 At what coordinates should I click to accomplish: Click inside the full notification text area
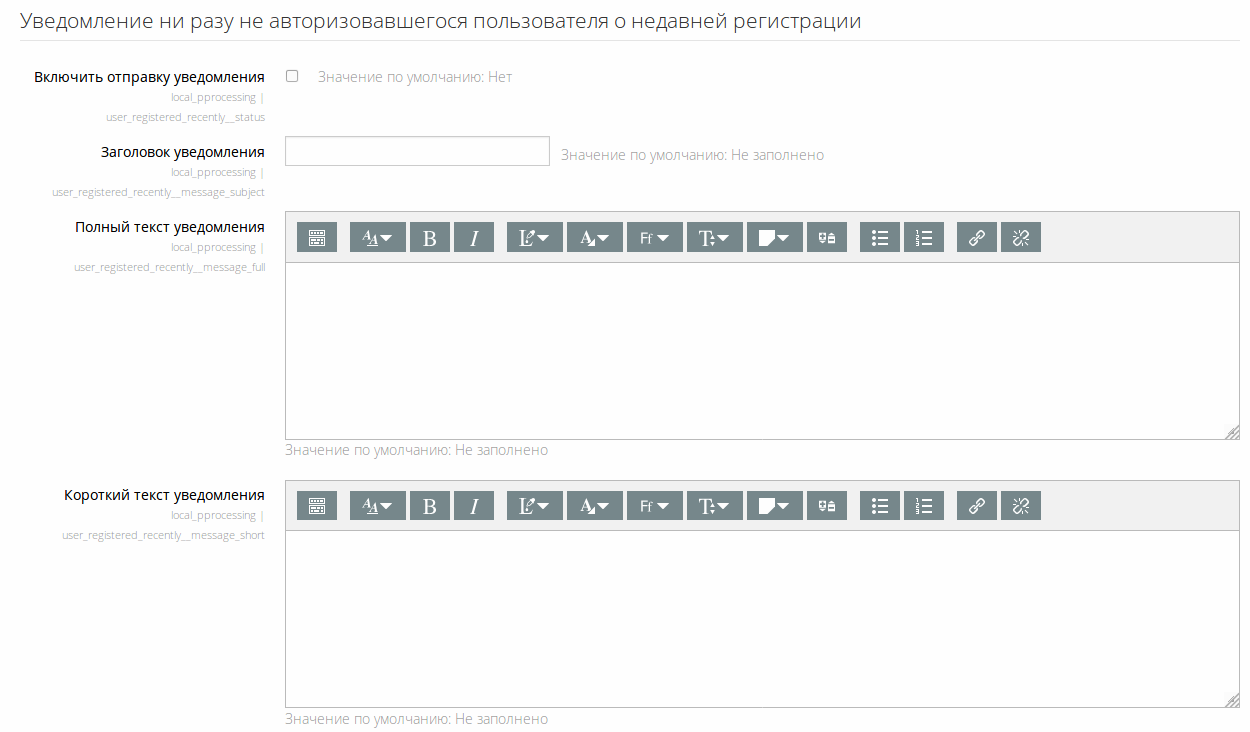[762, 350]
